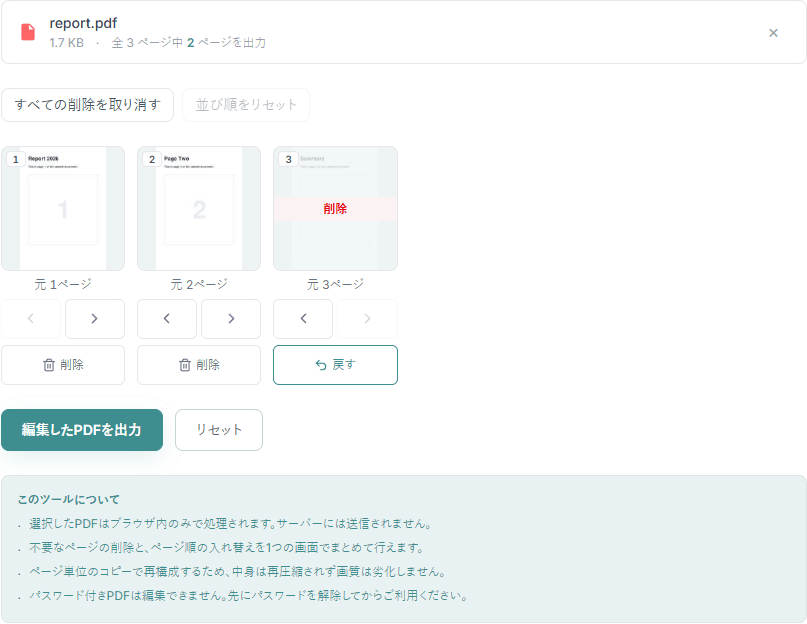
Task: Click the red PDF file icon
Action: (x=28, y=32)
